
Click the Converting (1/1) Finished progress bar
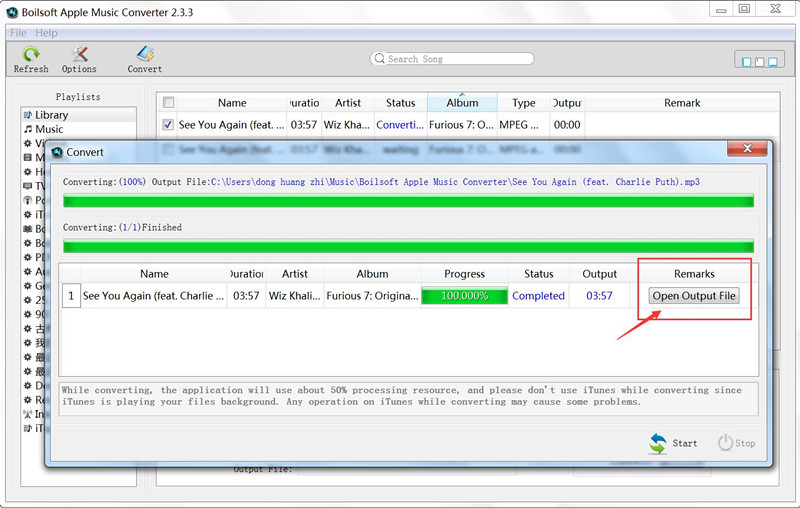(x=408, y=246)
